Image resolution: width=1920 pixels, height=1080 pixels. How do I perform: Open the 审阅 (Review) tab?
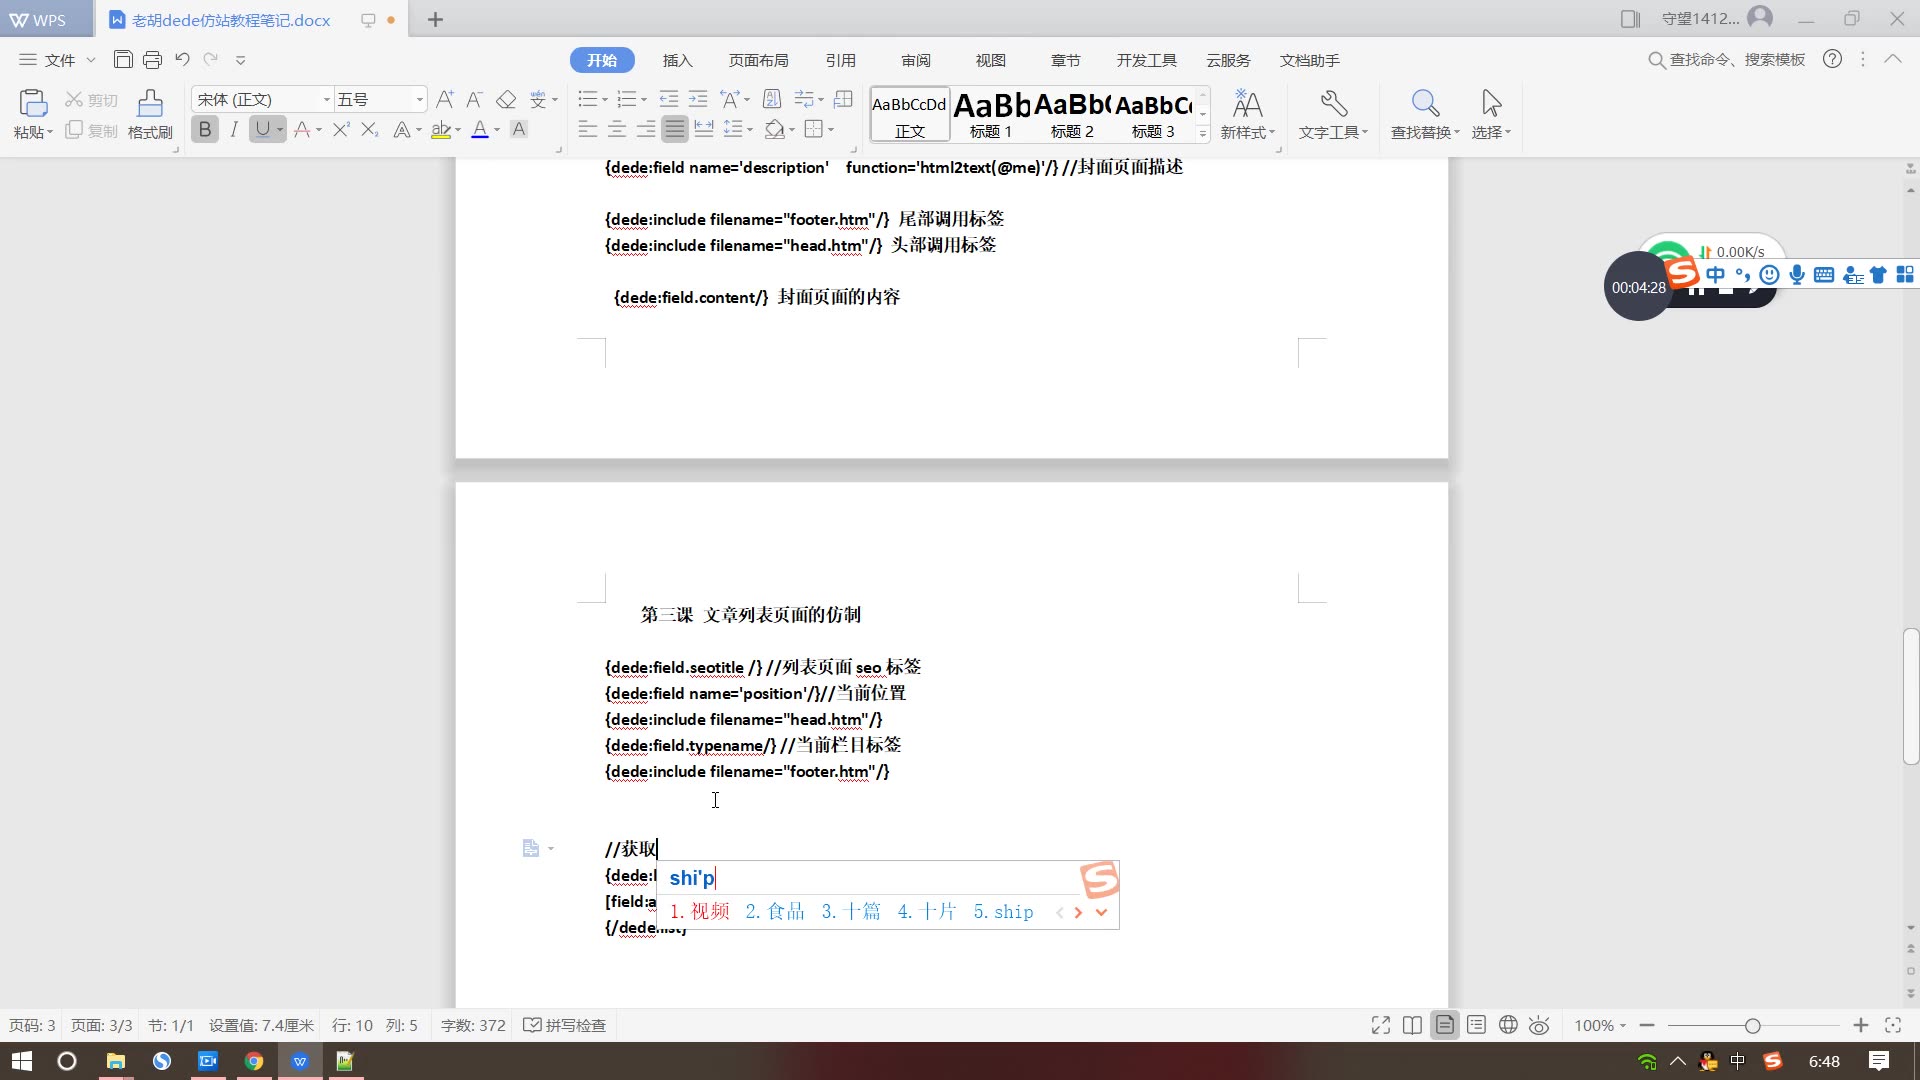coord(915,60)
